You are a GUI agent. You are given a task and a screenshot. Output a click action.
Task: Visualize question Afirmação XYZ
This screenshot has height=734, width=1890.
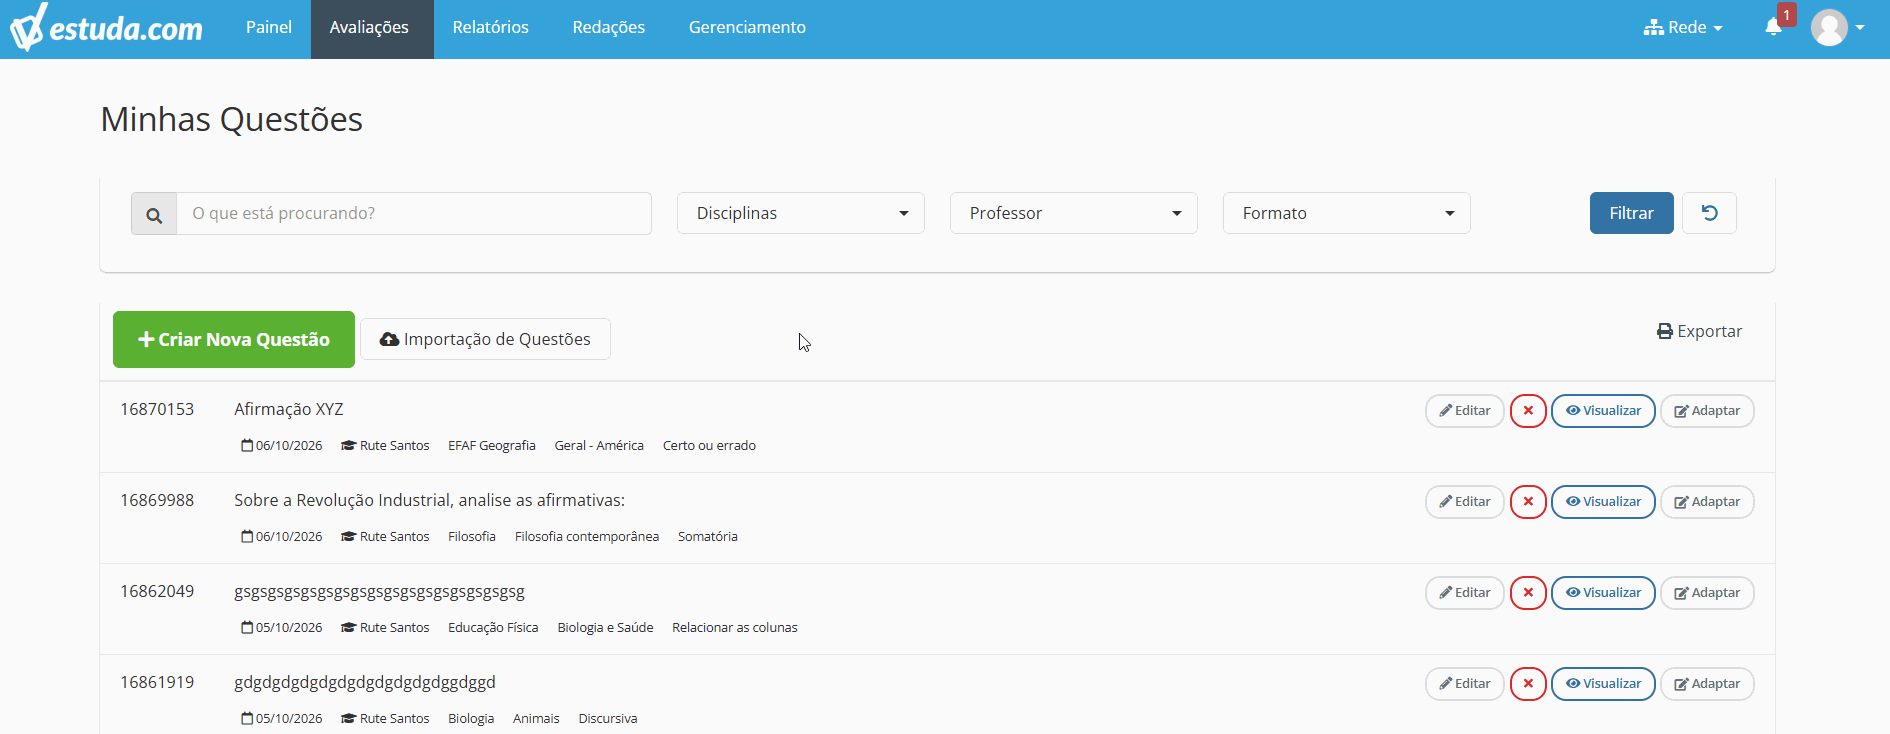click(1604, 411)
